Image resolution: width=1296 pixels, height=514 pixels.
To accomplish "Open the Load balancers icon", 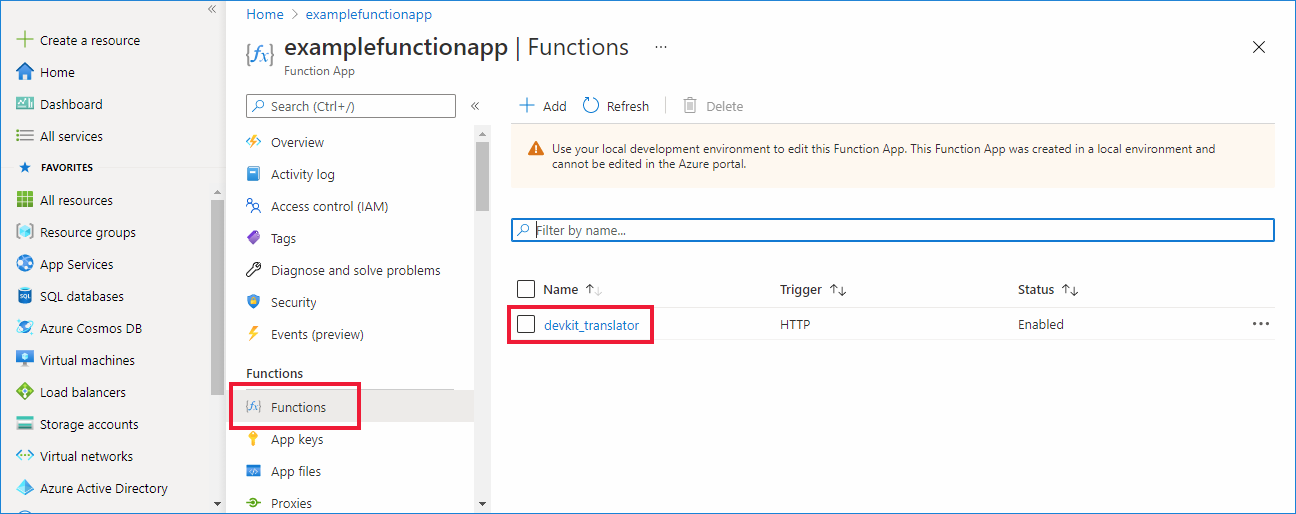I will [25, 392].
